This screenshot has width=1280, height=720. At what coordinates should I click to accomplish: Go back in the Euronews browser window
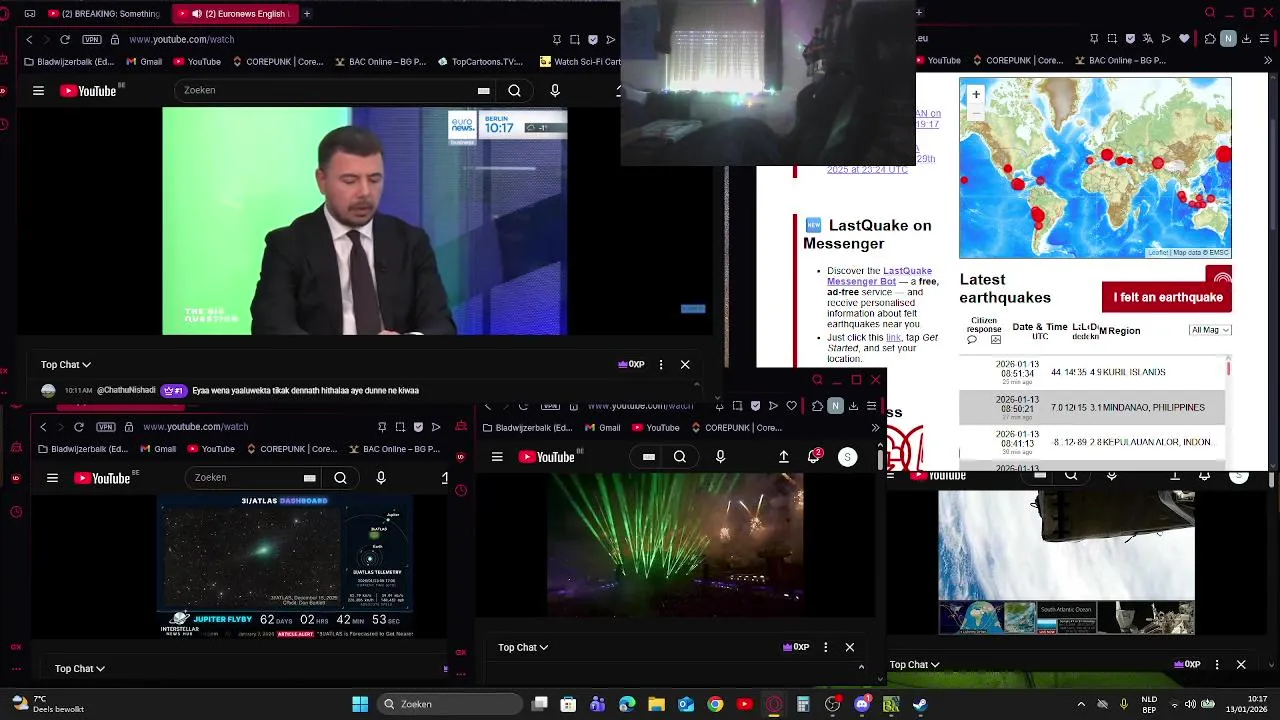click(x=29, y=40)
